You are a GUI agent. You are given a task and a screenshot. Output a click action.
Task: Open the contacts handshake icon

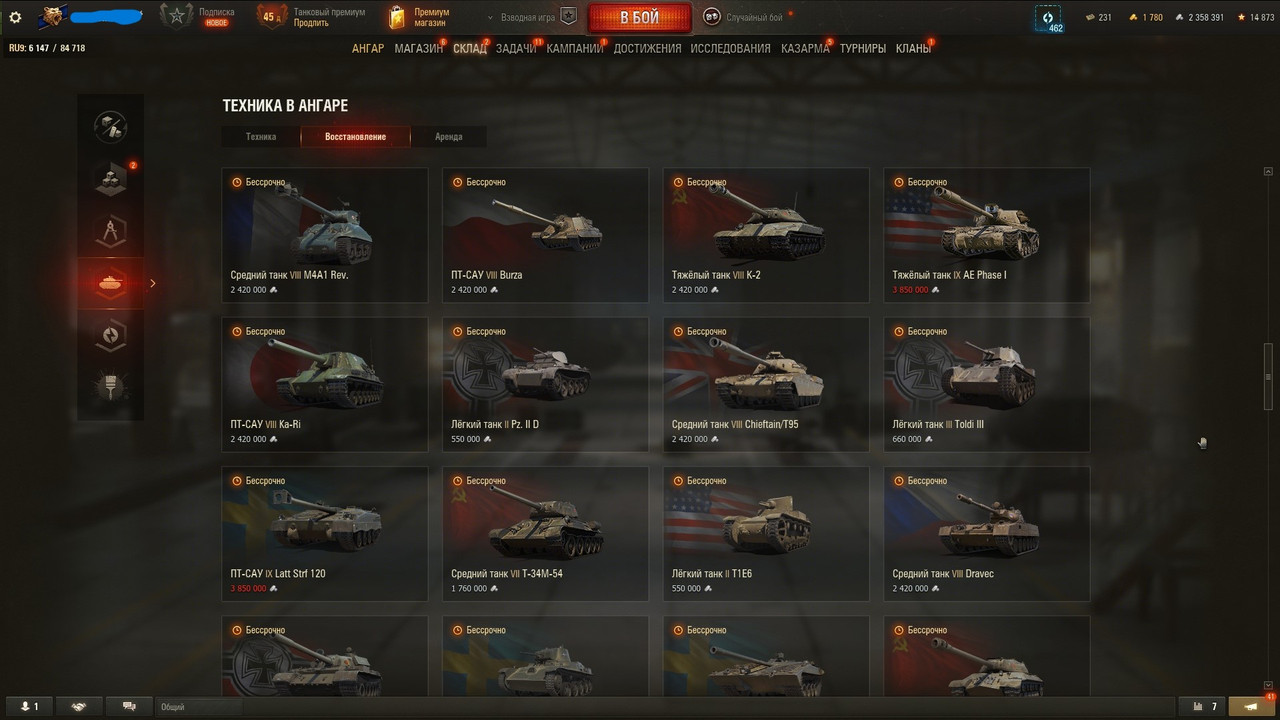(79, 706)
